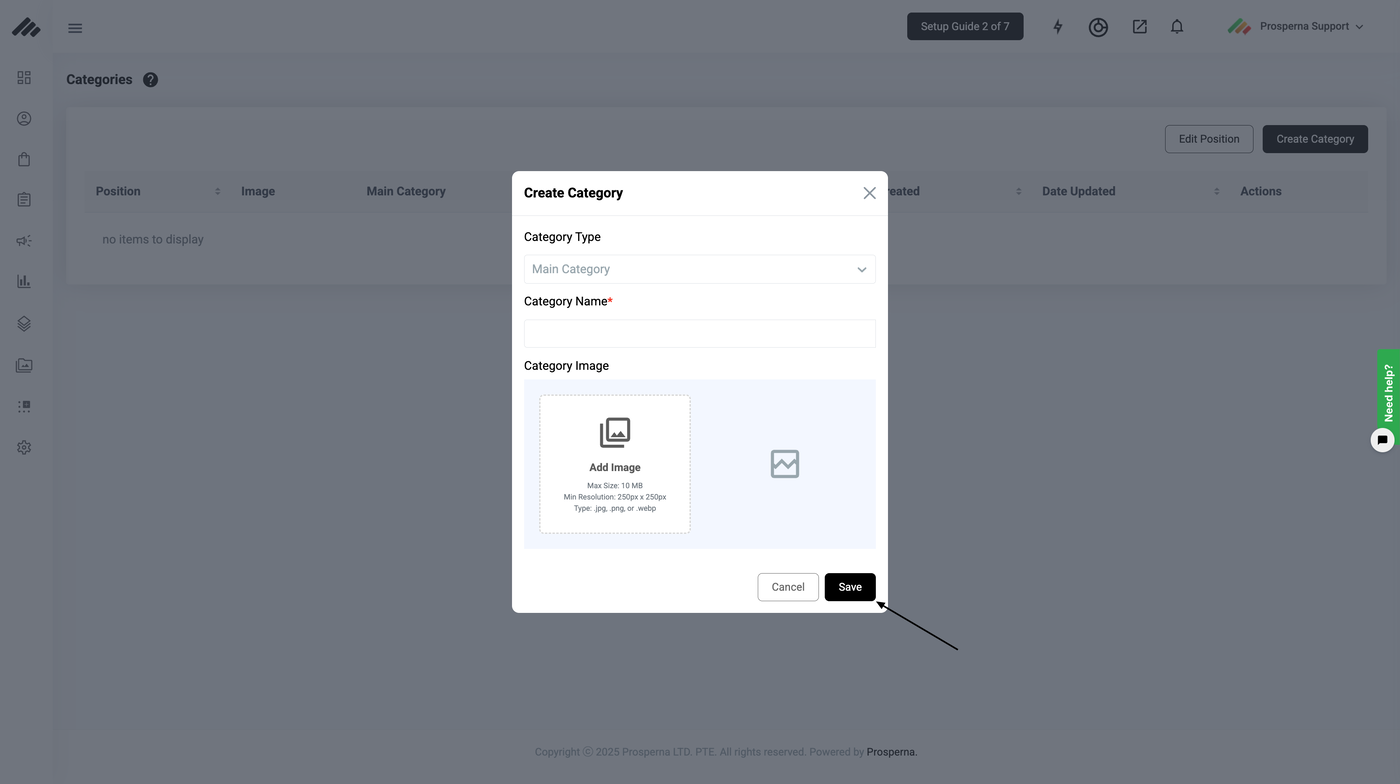Follow the Prosperna link in the footer
This screenshot has height=784, width=1400.
(x=891, y=752)
